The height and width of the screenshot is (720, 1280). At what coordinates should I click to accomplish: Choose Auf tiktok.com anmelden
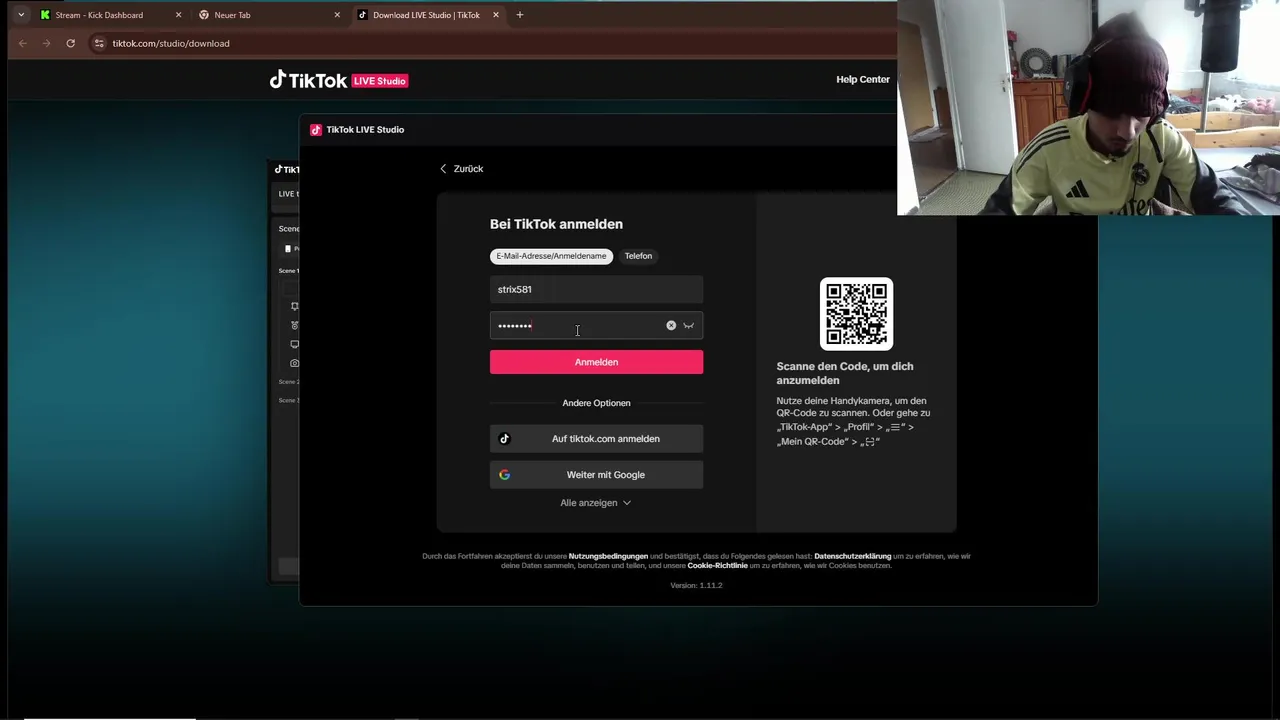(596, 439)
